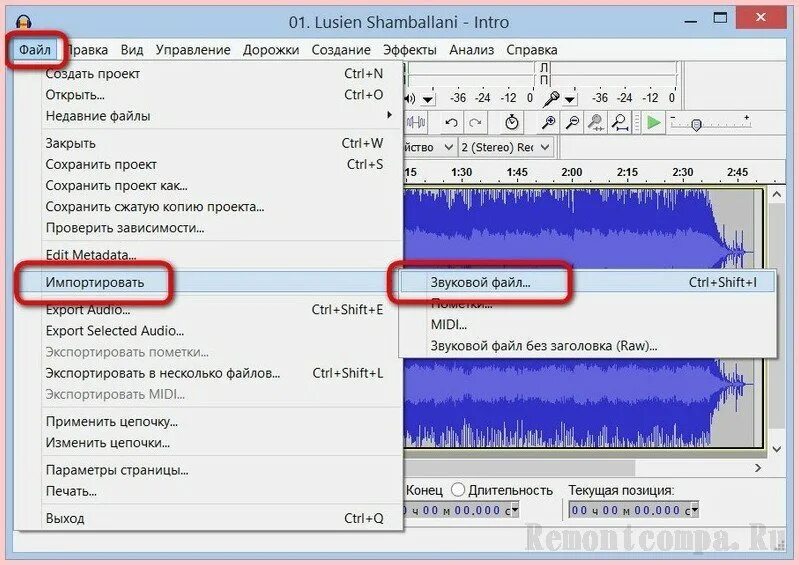This screenshot has width=799, height=565.
Task: Click the Redo arrow icon
Action: pyautogui.click(x=475, y=123)
